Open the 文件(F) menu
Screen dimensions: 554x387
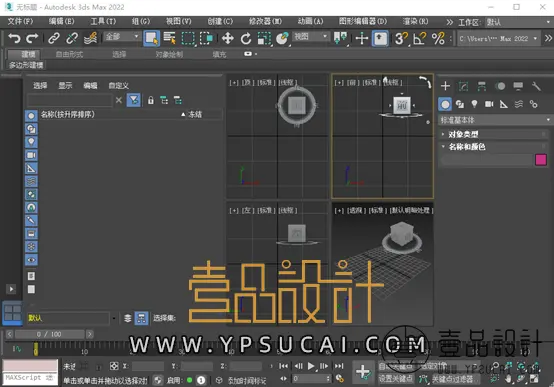click(x=20, y=22)
